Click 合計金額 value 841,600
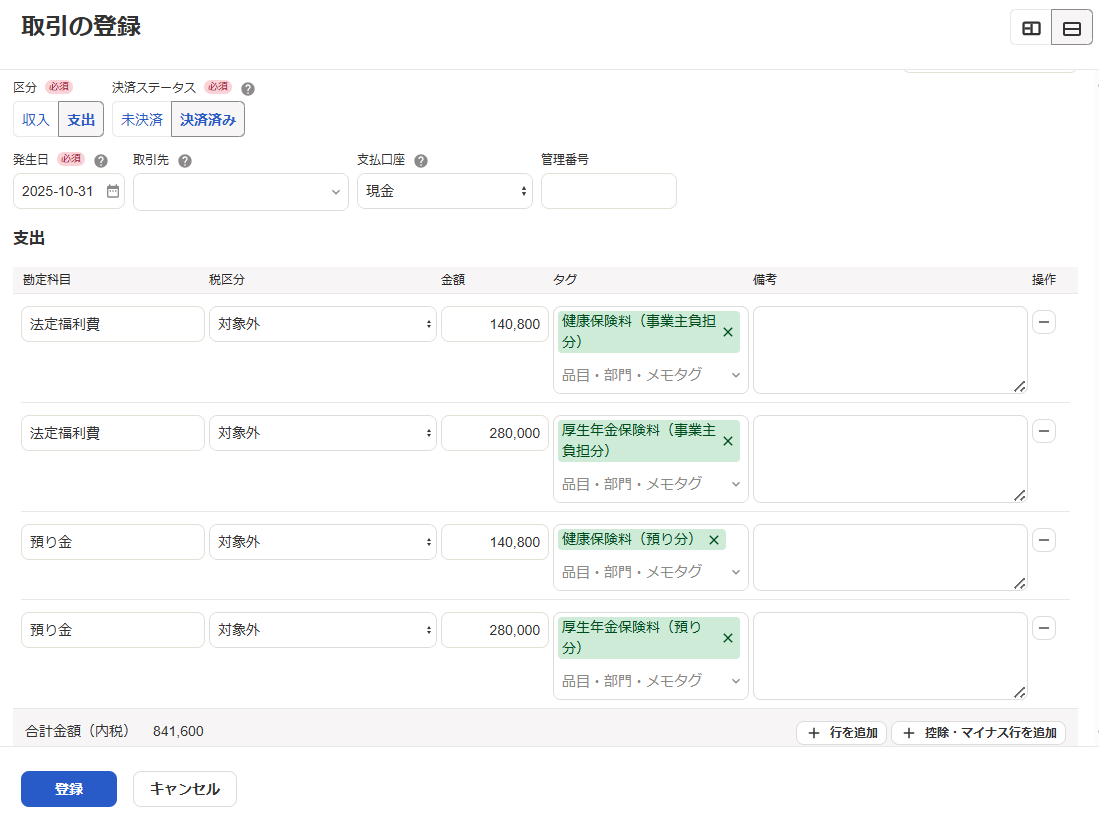The image size is (1099, 815). [178, 732]
